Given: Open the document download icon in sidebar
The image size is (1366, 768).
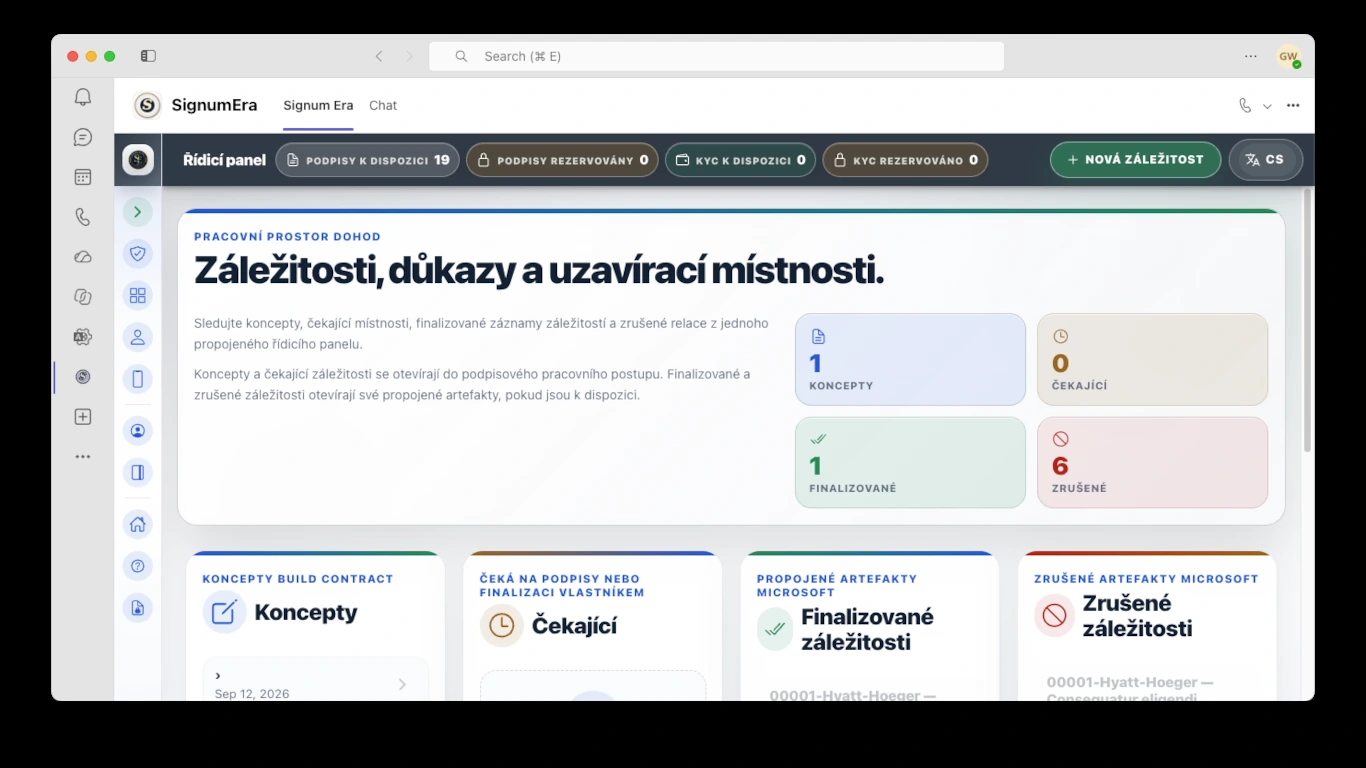Looking at the screenshot, I should pos(138,608).
